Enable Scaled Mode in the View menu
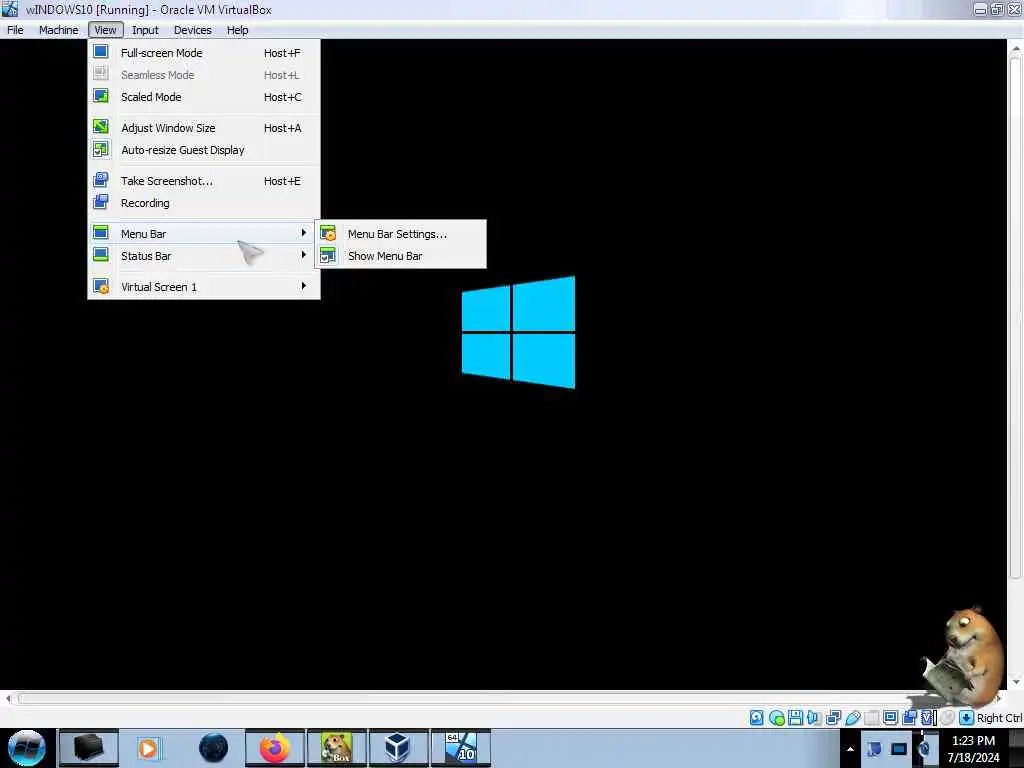Image resolution: width=1024 pixels, height=768 pixels. point(204,97)
